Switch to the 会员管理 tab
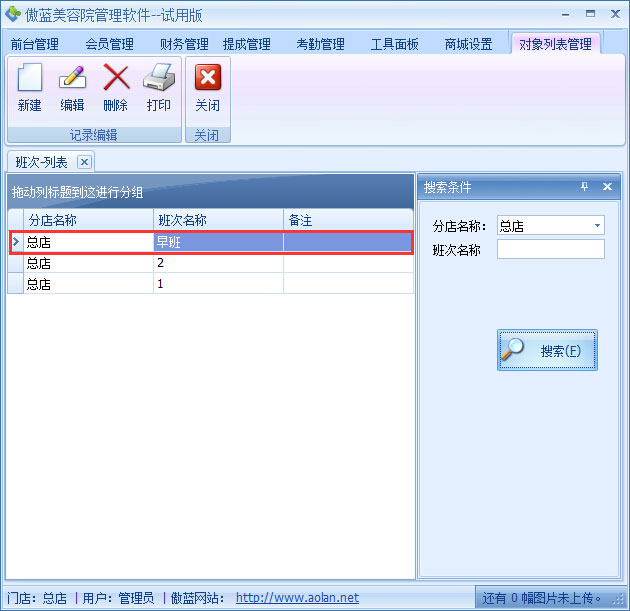630x611 pixels. (x=109, y=44)
